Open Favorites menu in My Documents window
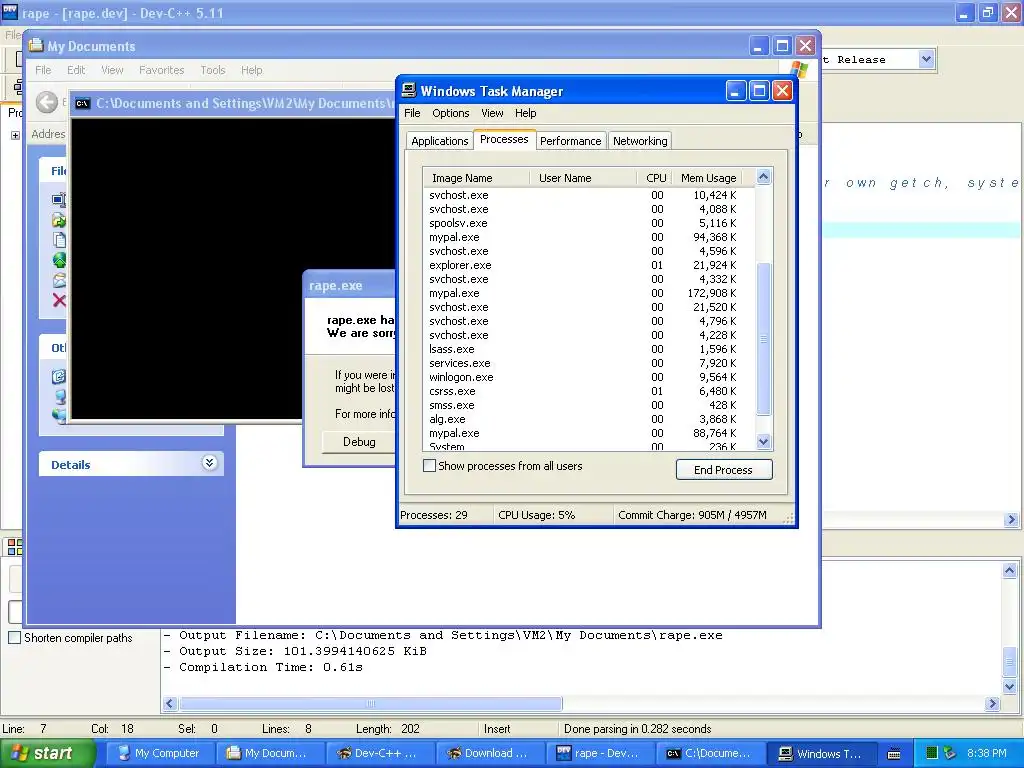The image size is (1024, 768). click(161, 70)
